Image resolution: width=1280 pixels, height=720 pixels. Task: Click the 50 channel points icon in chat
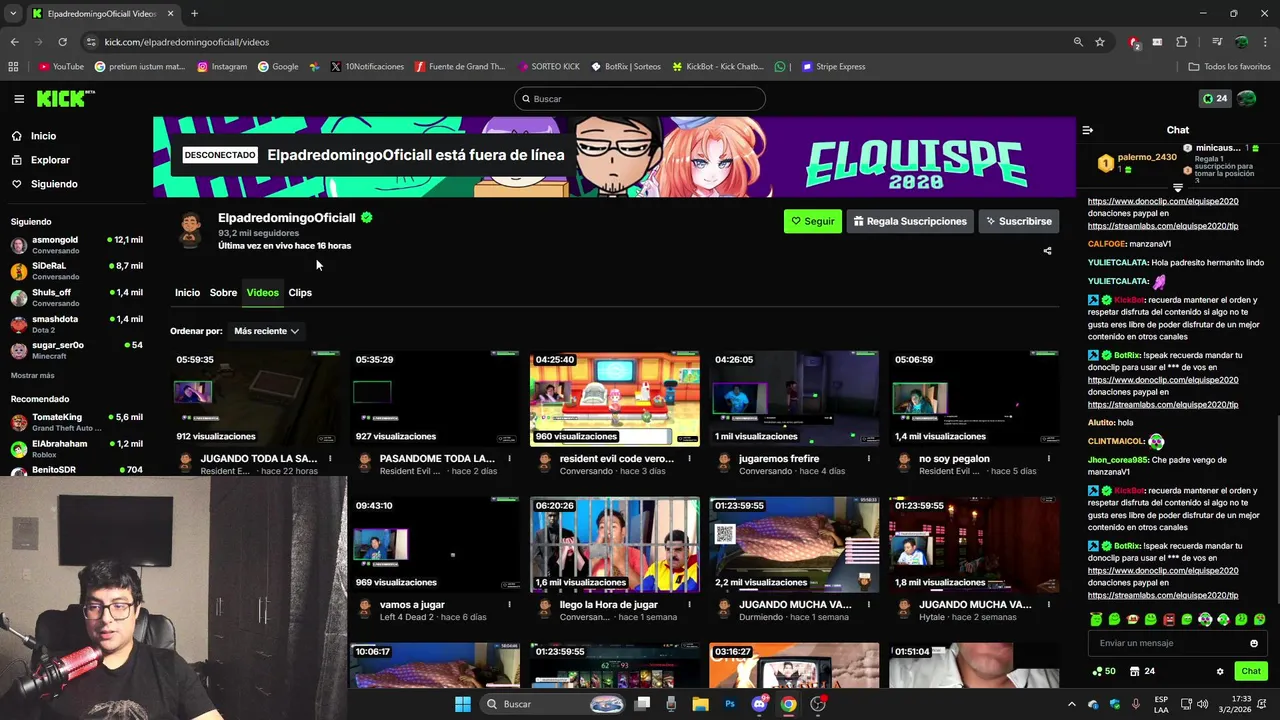(1104, 671)
